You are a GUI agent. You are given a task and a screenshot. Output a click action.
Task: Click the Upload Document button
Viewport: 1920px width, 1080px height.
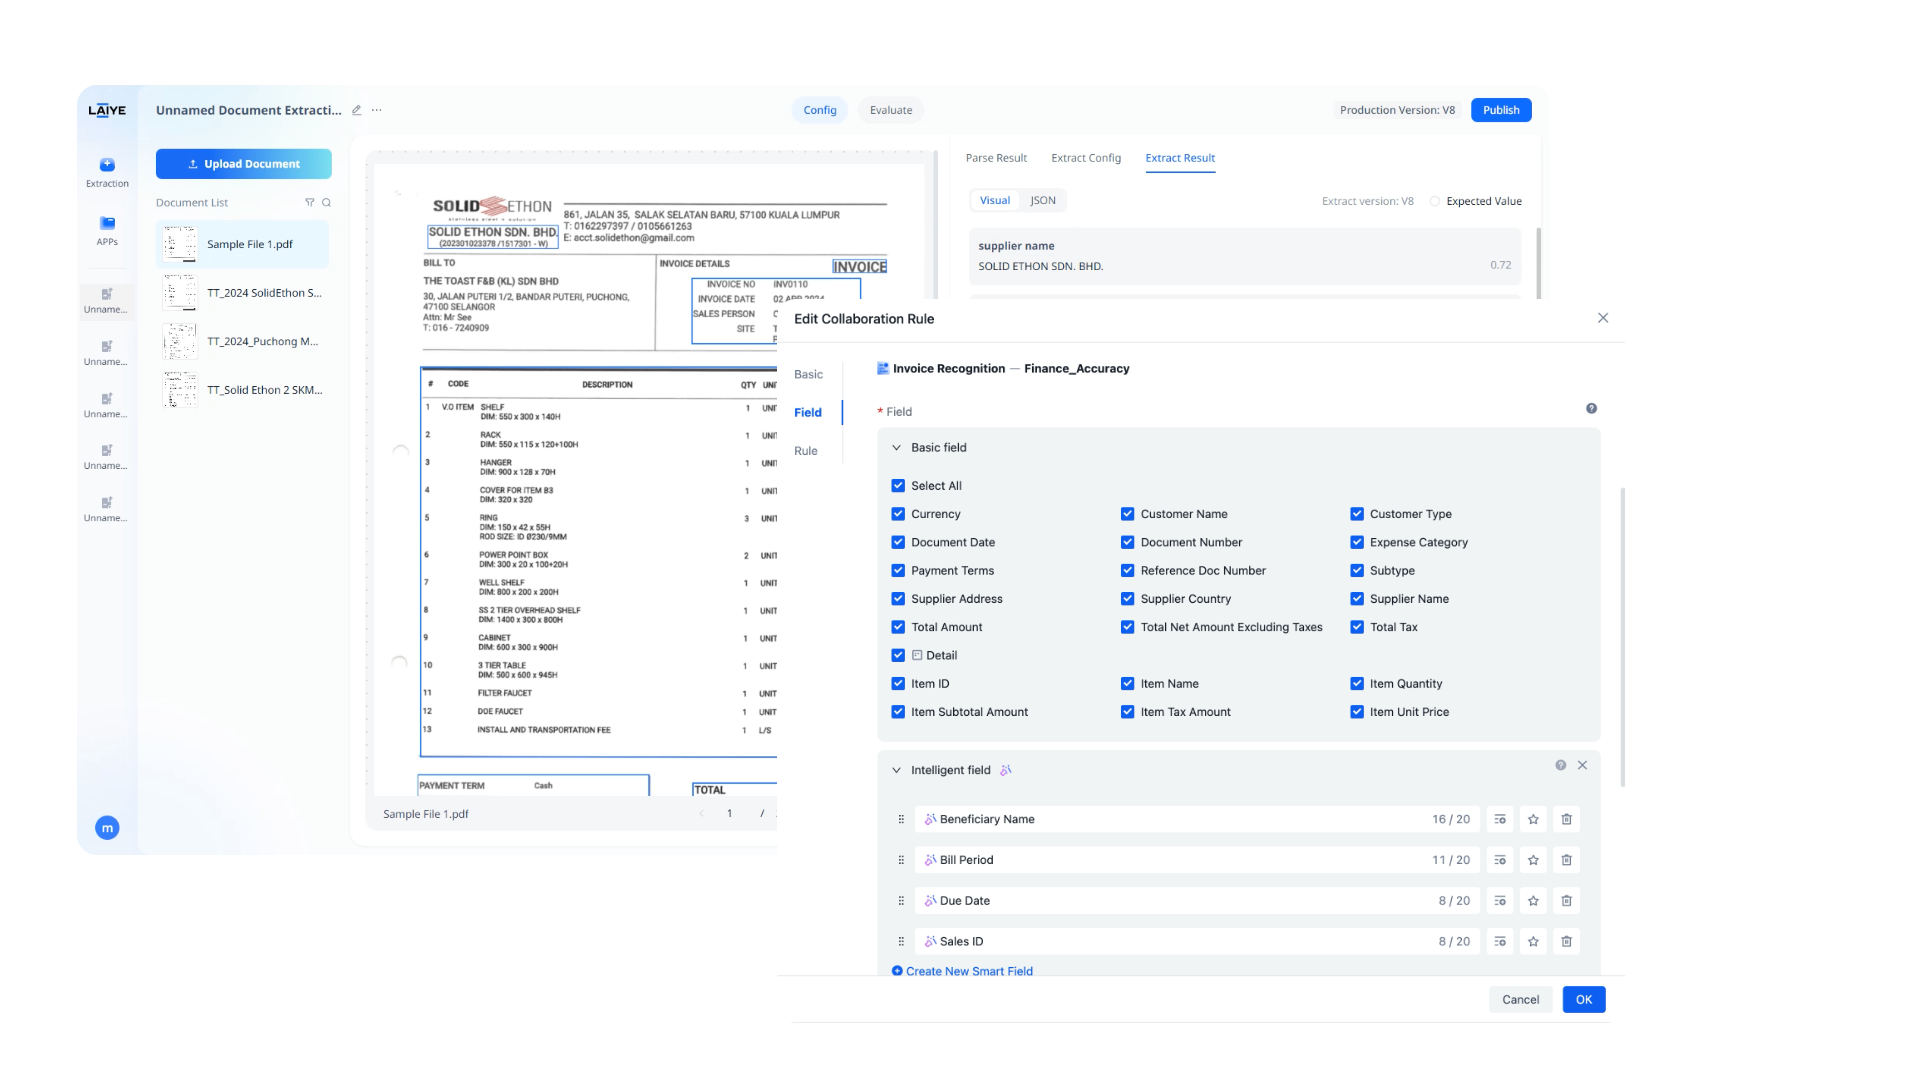tap(244, 164)
